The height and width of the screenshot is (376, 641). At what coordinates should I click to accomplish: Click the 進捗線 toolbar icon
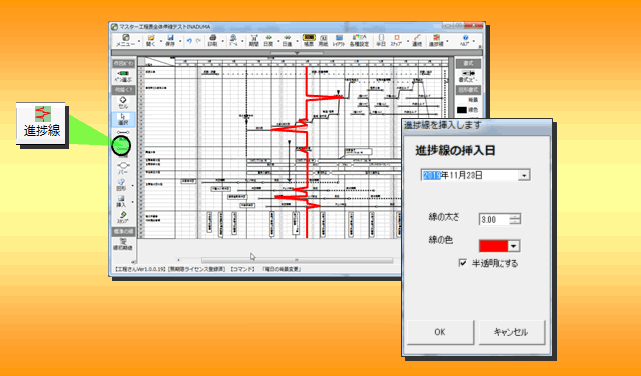[436, 40]
